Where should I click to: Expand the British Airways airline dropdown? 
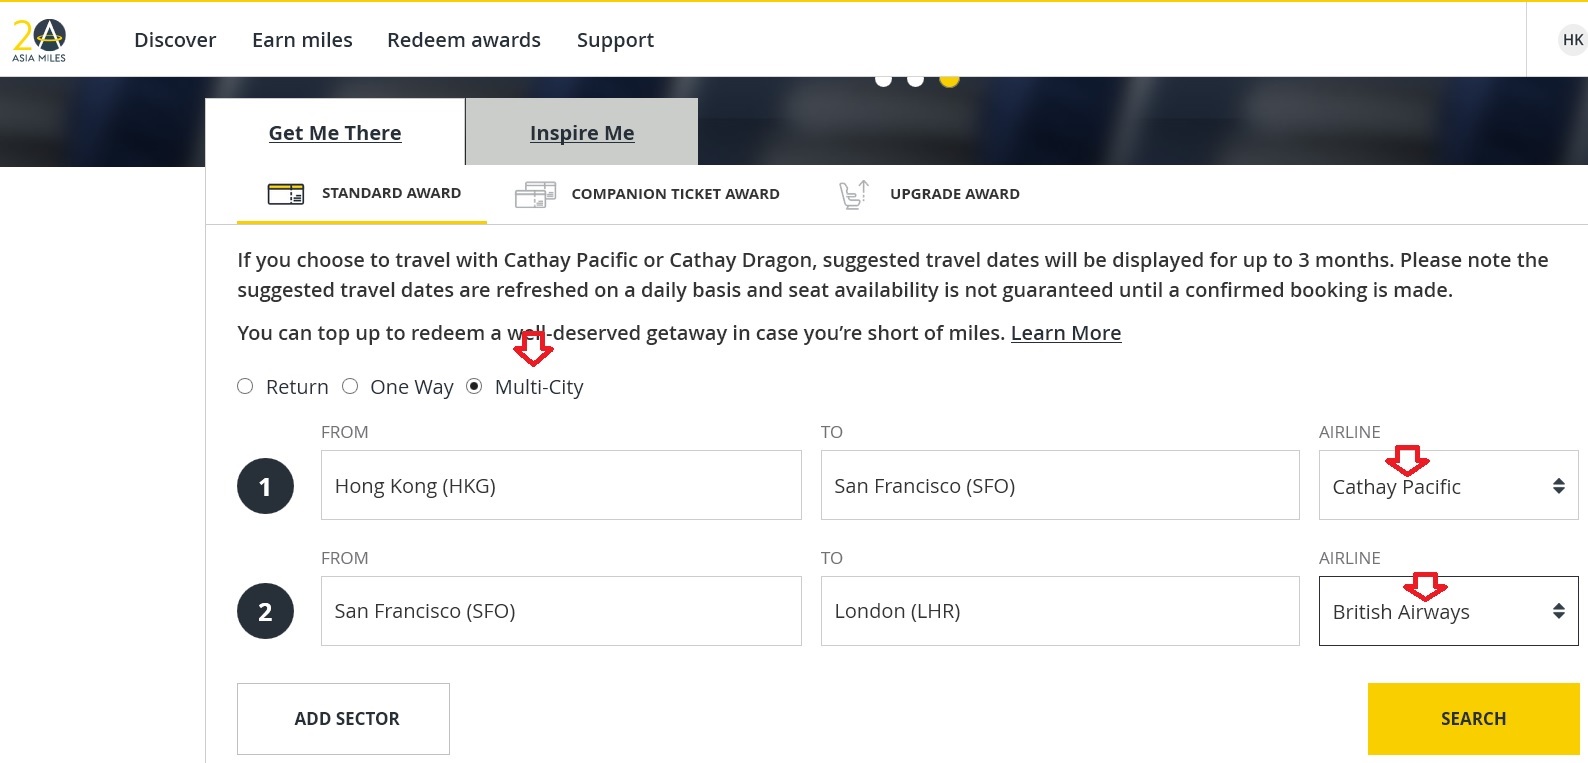[x=1448, y=611]
